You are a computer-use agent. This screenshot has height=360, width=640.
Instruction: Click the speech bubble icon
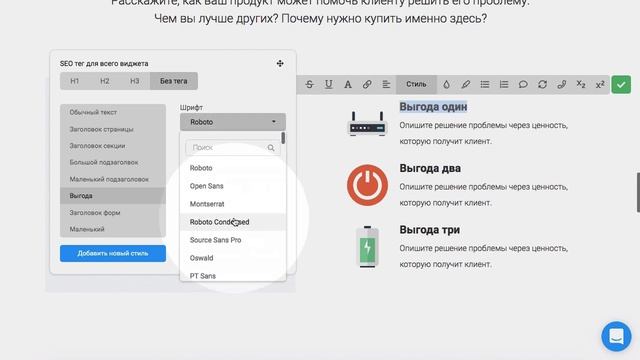coord(523,84)
